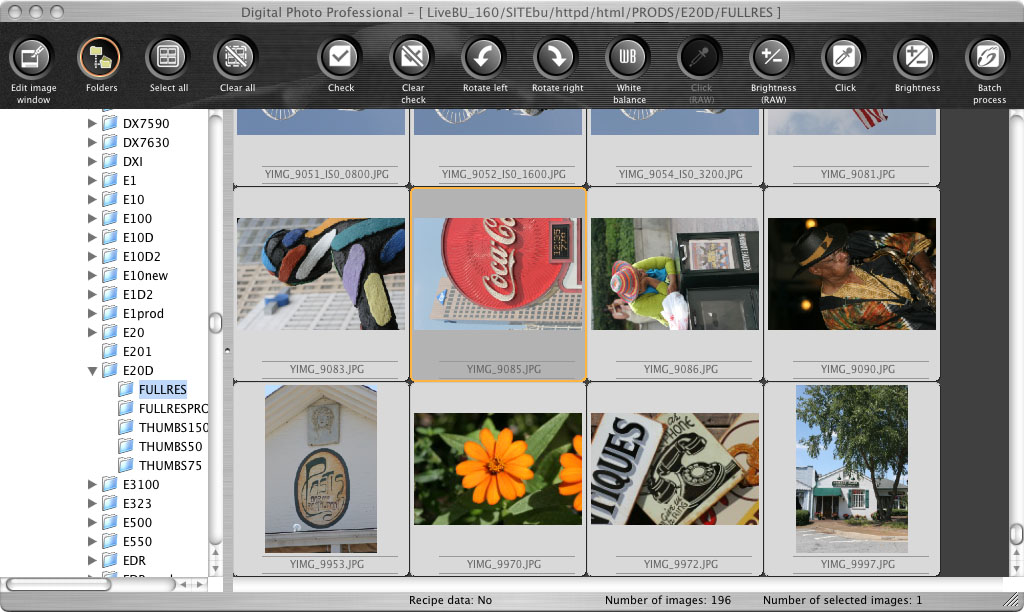Viewport: 1024px width, 612px height.
Task: Expand the E3100 folder
Action: pos(93,485)
